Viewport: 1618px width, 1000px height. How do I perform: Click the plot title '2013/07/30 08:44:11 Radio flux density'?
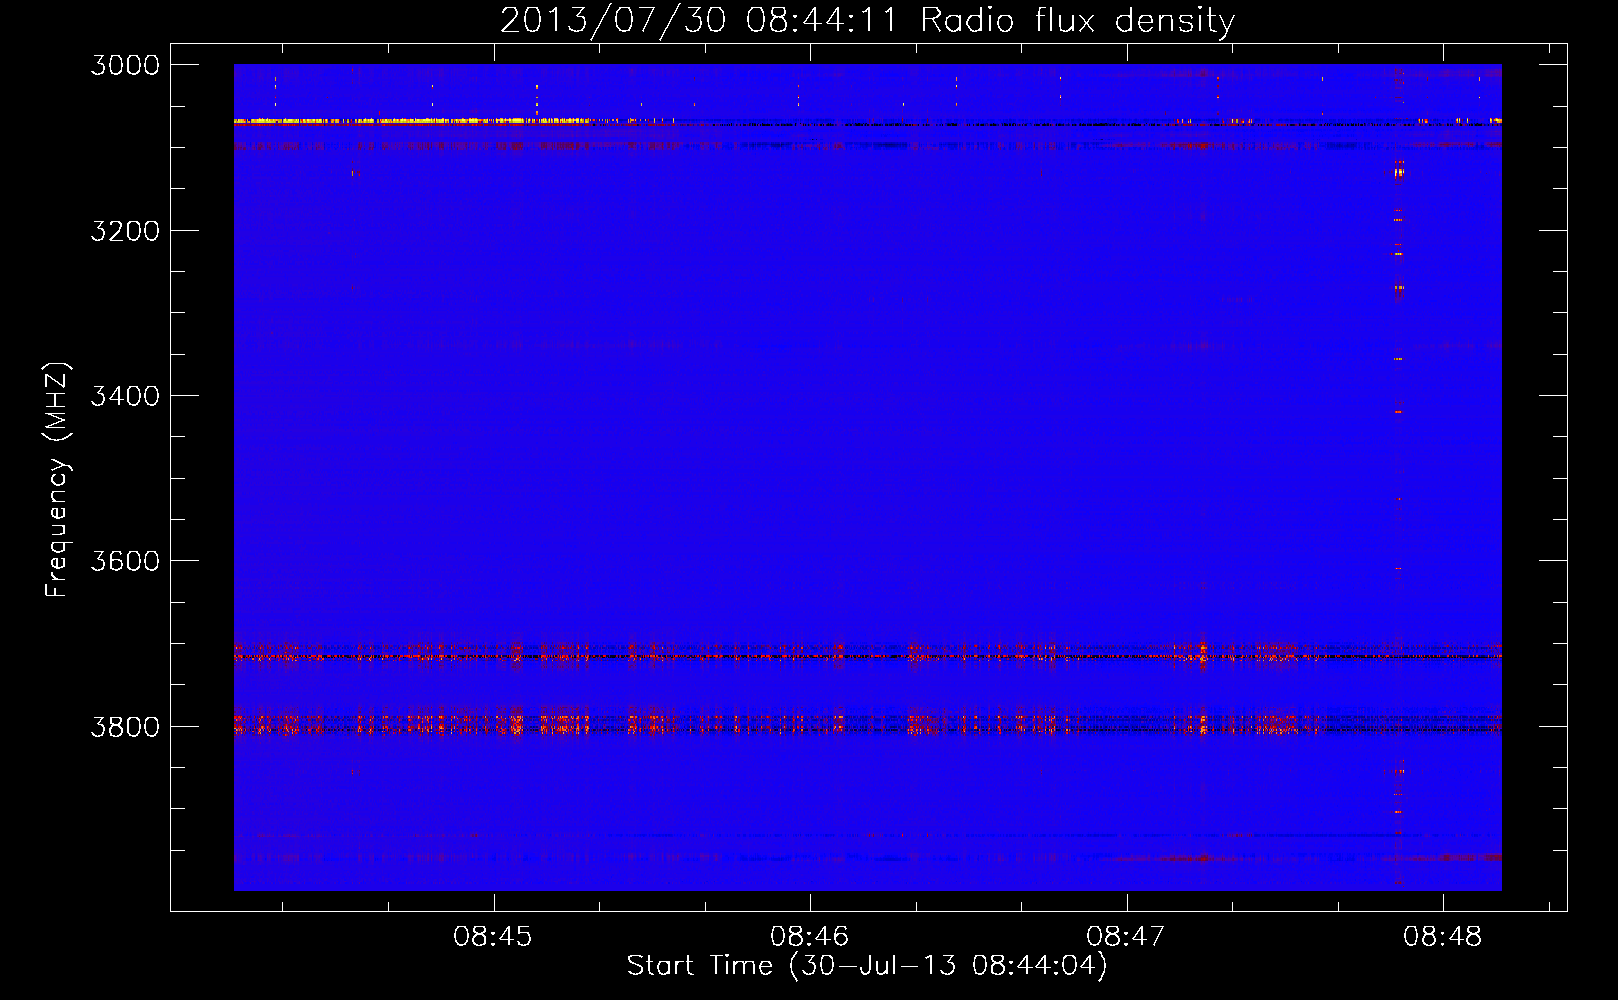(x=867, y=21)
